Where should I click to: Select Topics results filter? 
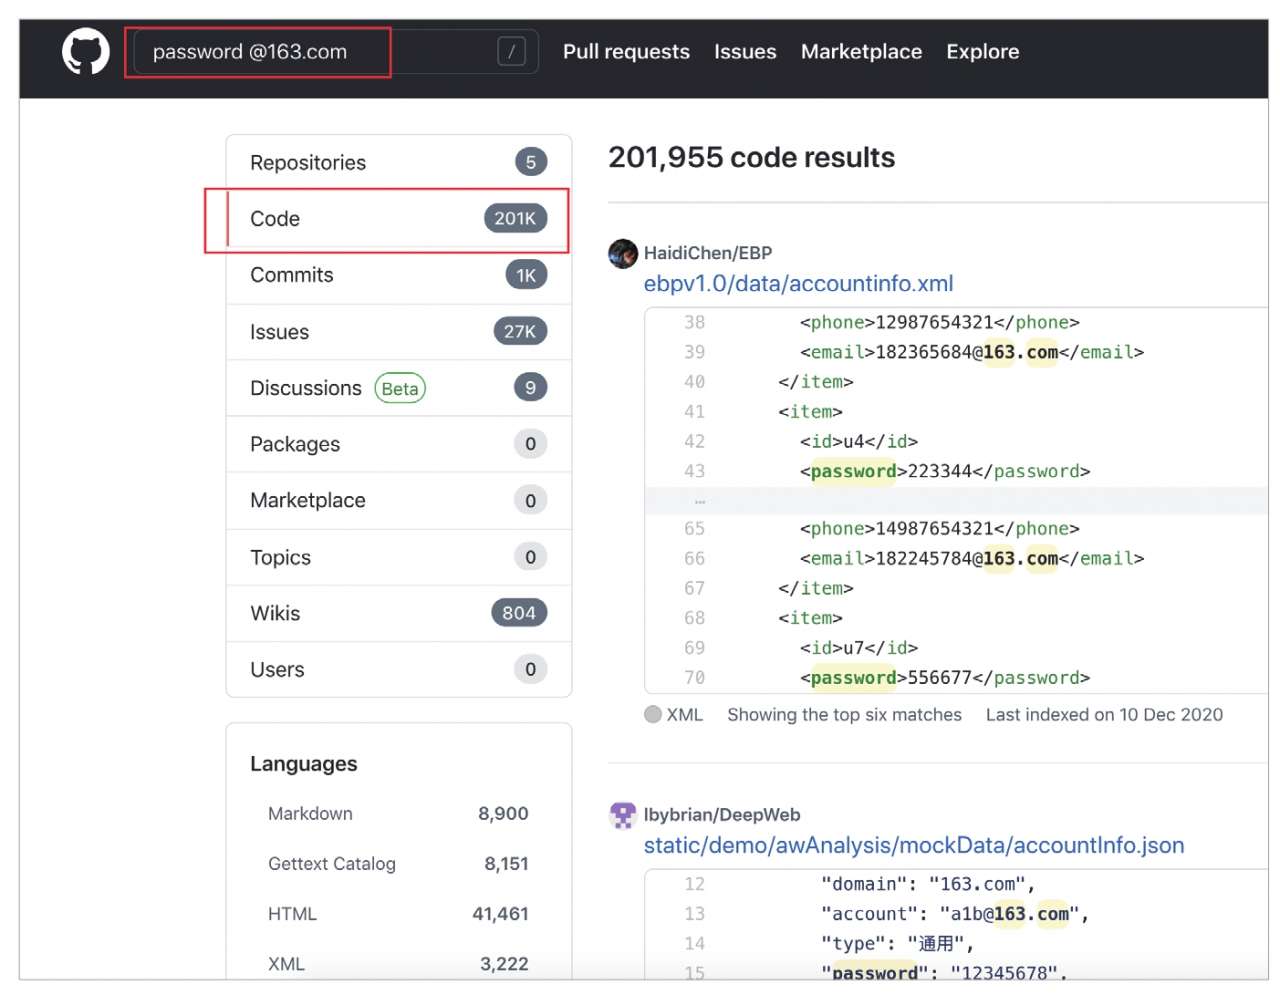coord(399,557)
